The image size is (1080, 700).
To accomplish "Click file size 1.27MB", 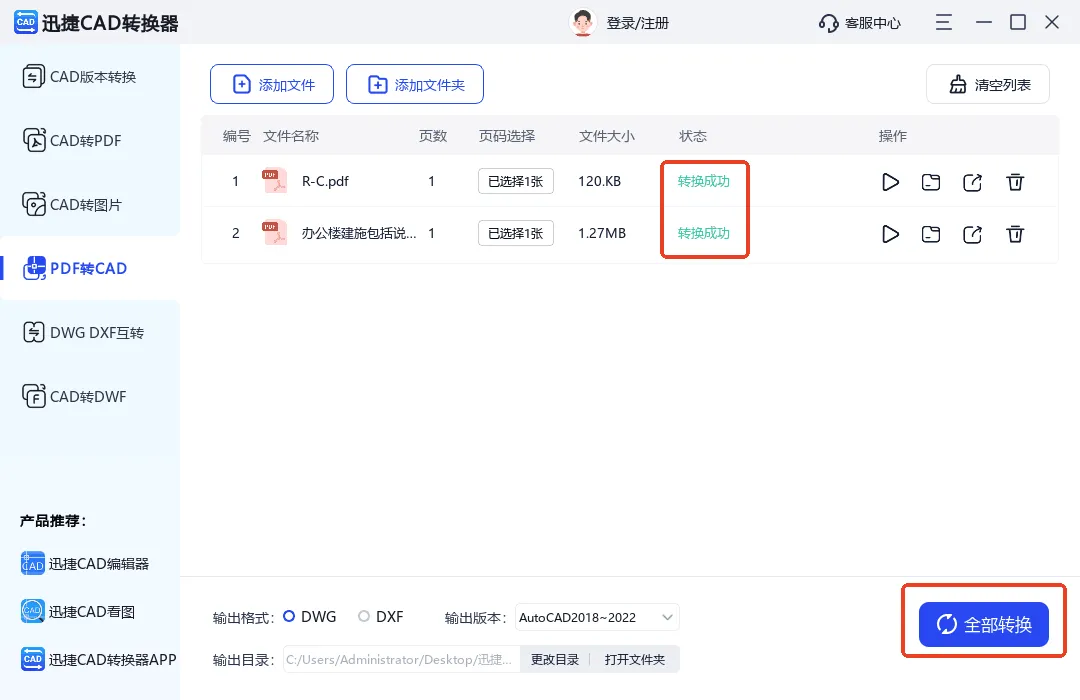I will point(601,233).
